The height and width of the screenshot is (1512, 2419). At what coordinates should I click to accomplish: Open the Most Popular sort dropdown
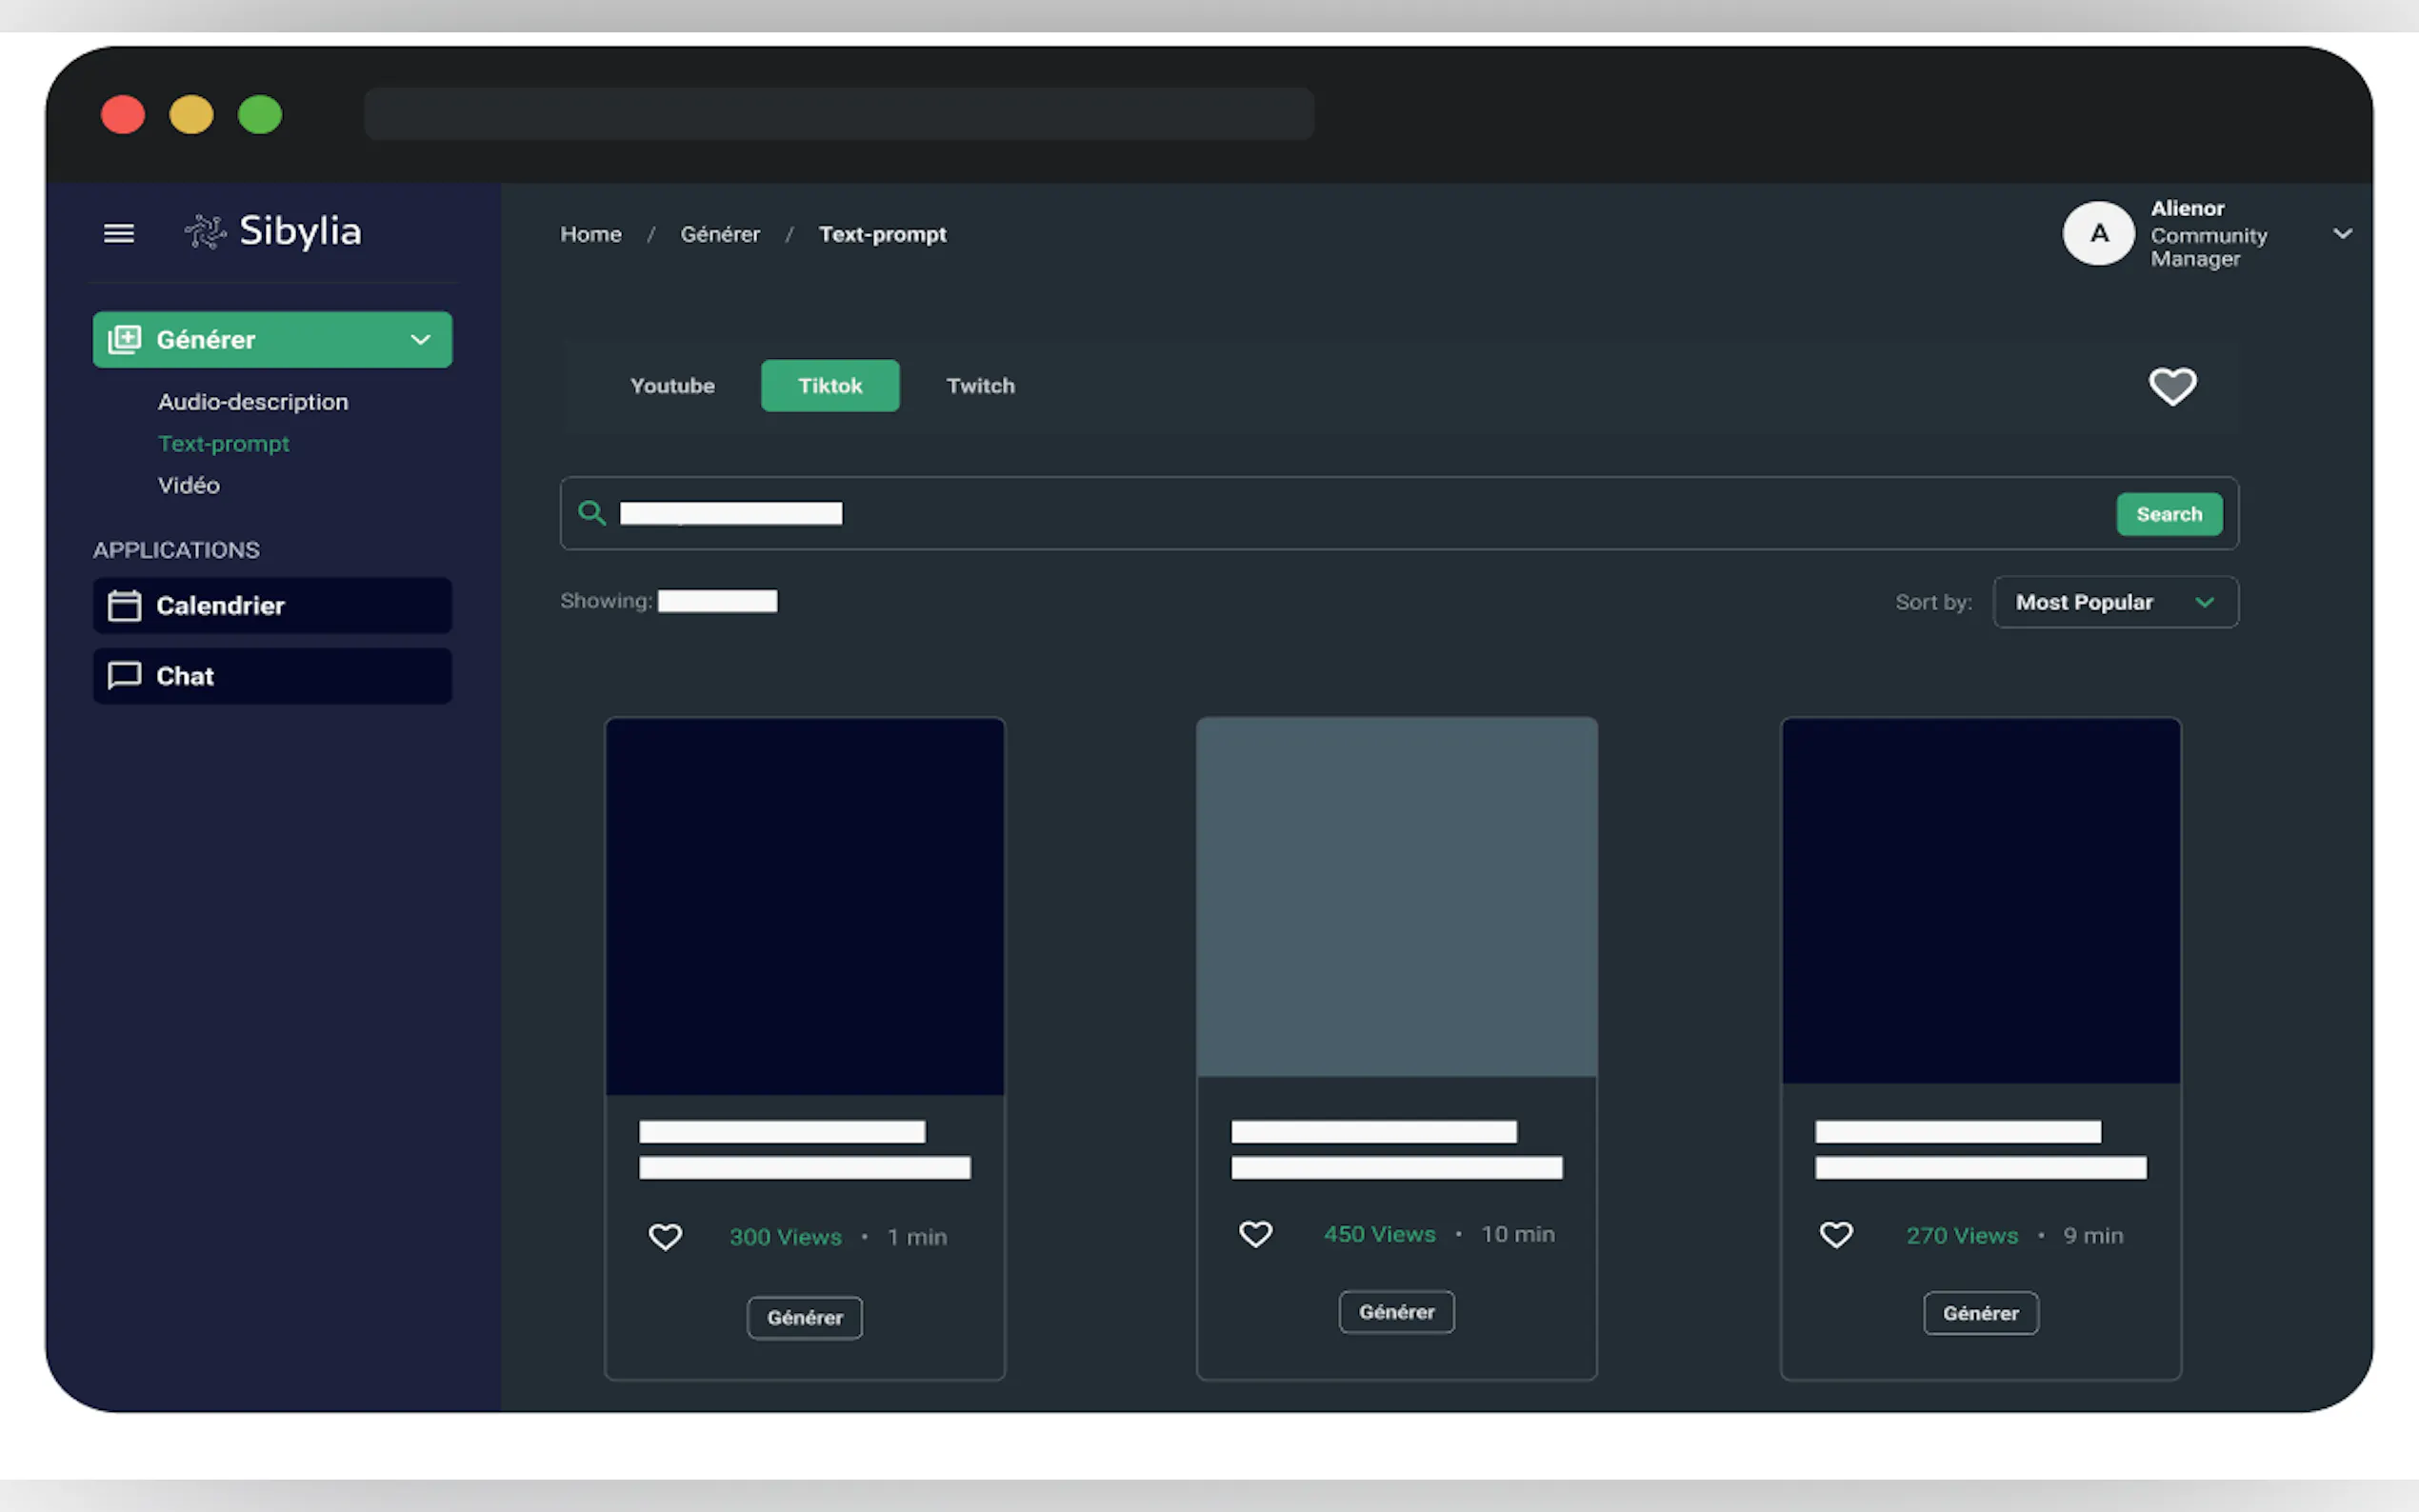2115,602
